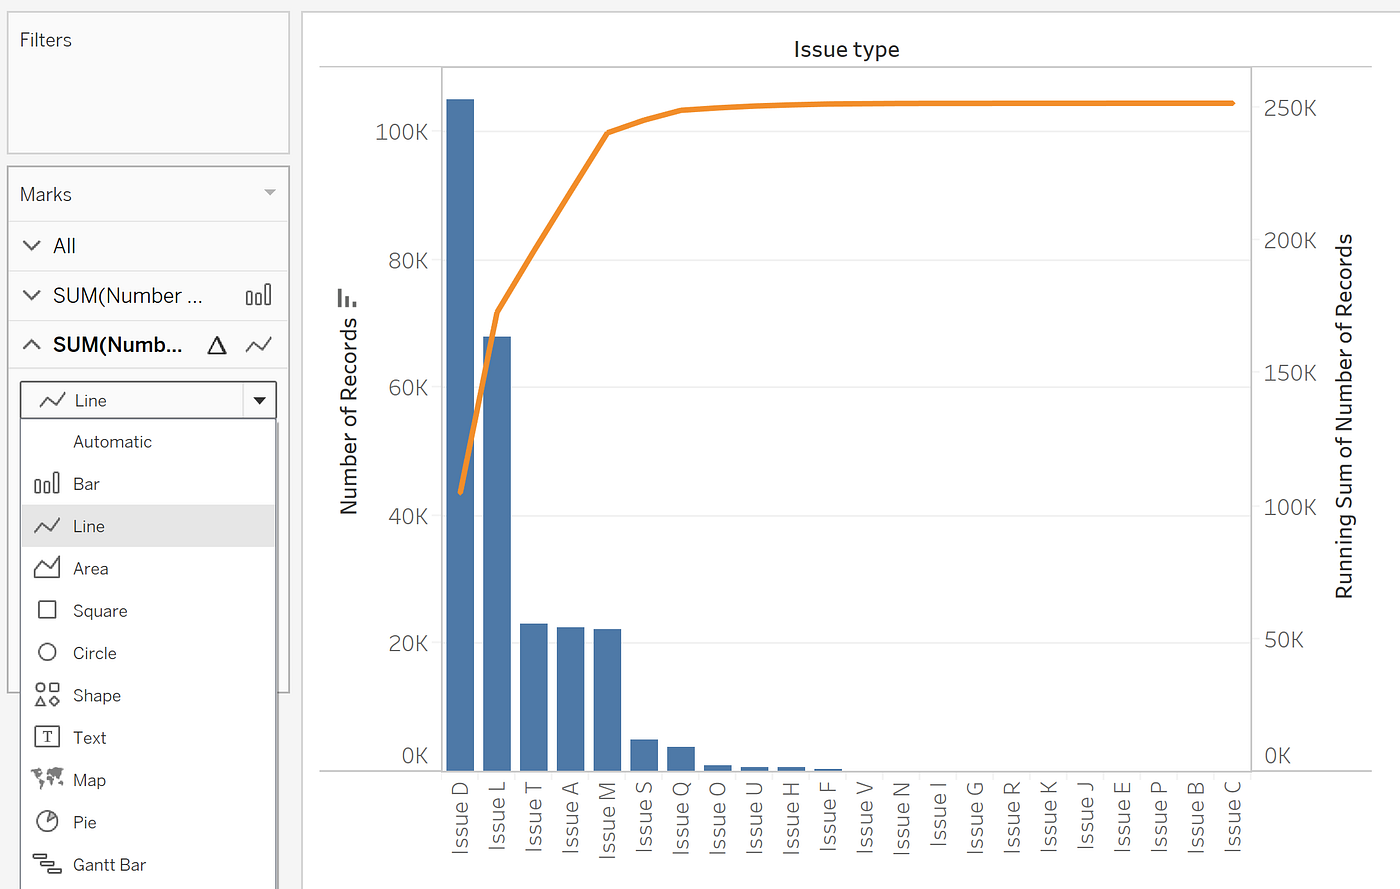Viewport: 1400px width, 889px height.
Task: Open the Line mark type dropdown arrow
Action: point(259,399)
